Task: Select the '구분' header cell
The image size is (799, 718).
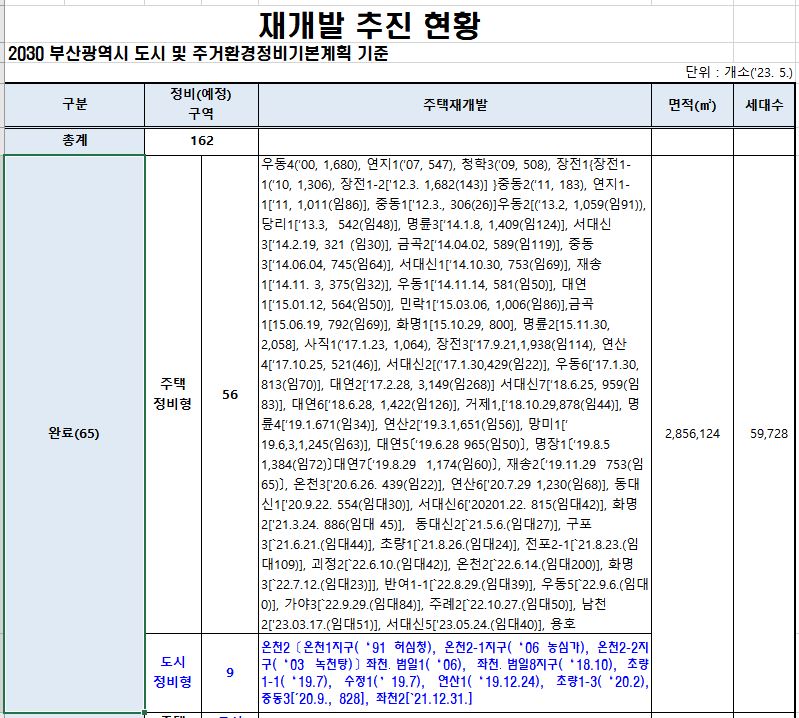Action: point(74,104)
